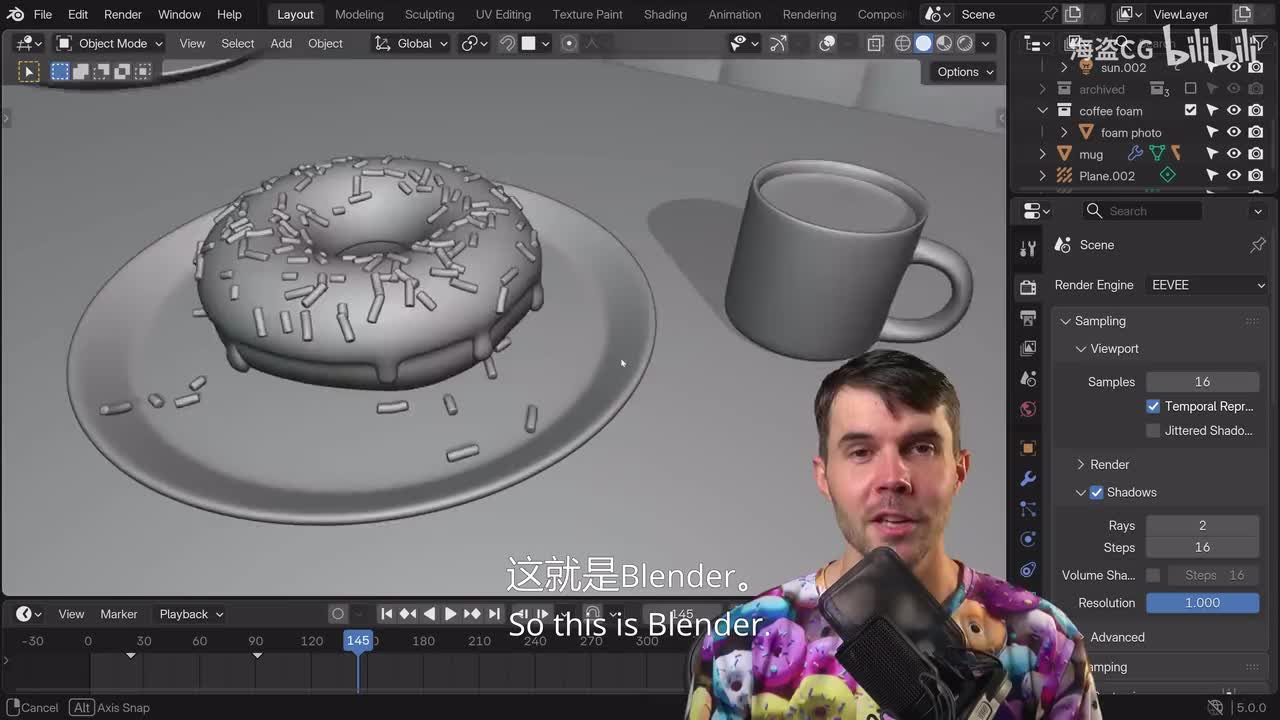
Task: Click the viewport Samples value field
Action: coord(1202,382)
